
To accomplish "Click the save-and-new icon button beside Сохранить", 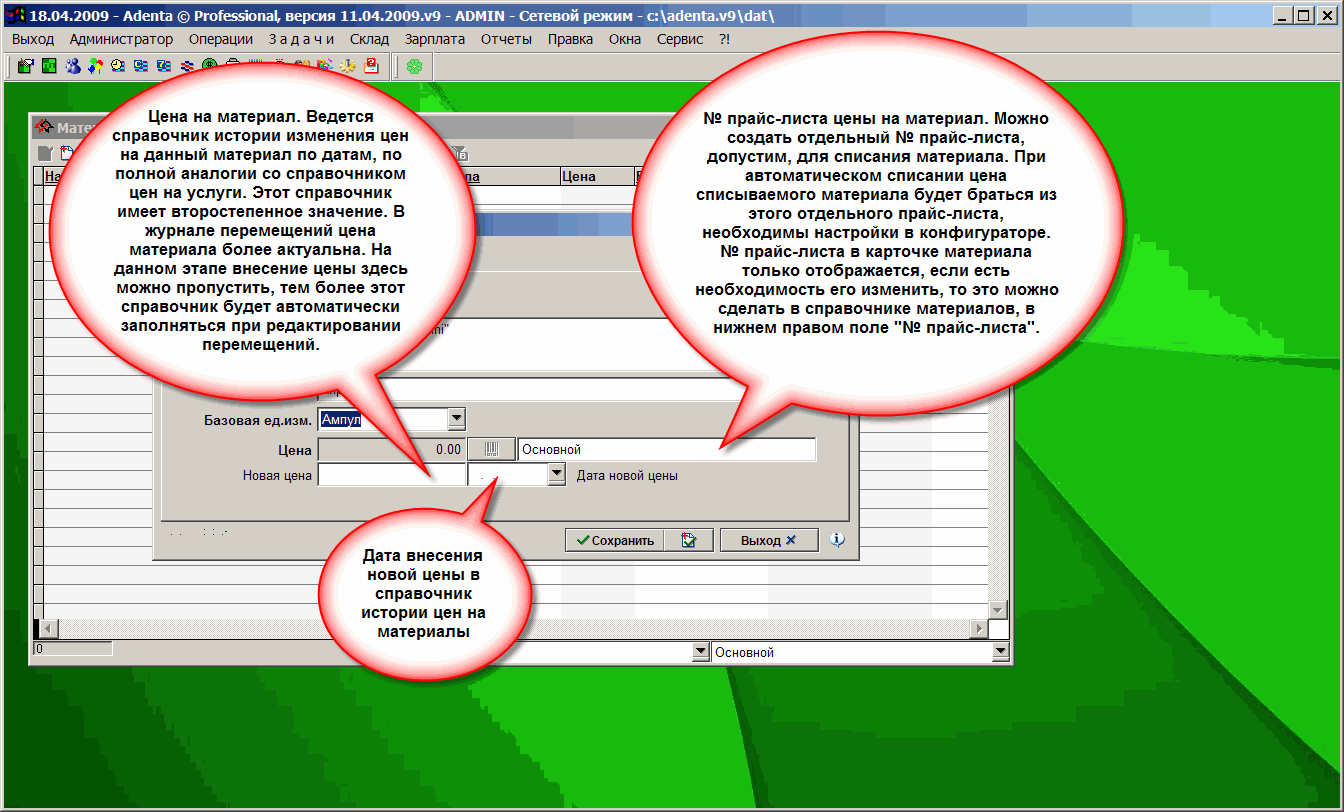I will click(689, 540).
